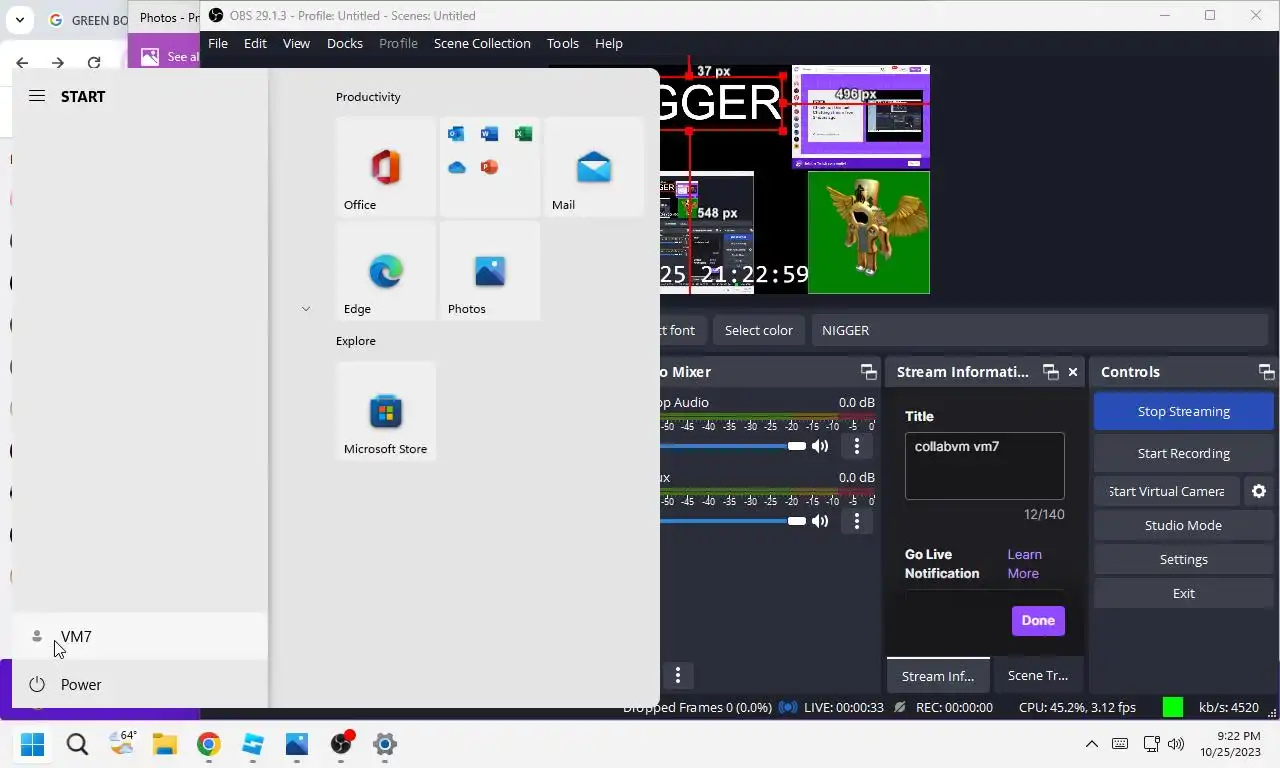Click the OneDrive icon in the Office folder tile
Image resolution: width=1280 pixels, height=768 pixels.
[x=456, y=167]
